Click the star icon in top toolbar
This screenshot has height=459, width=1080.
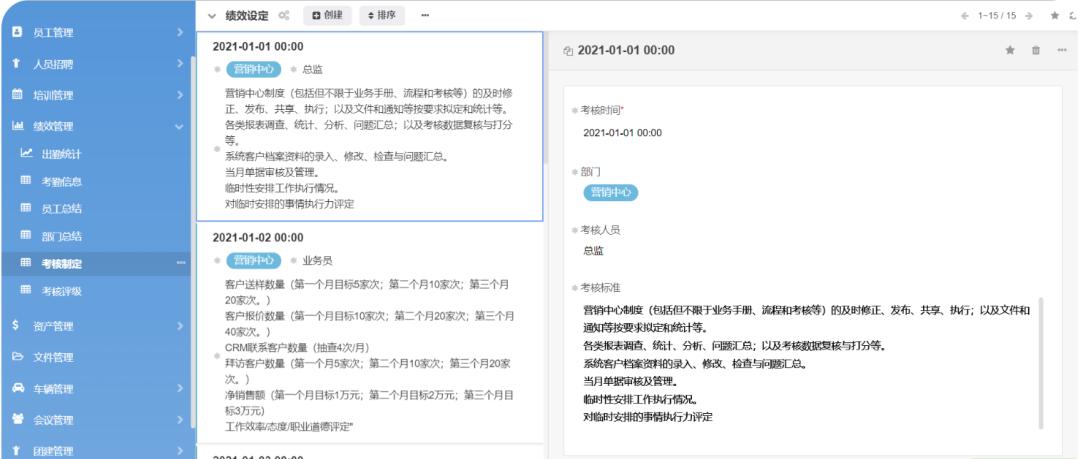1055,16
